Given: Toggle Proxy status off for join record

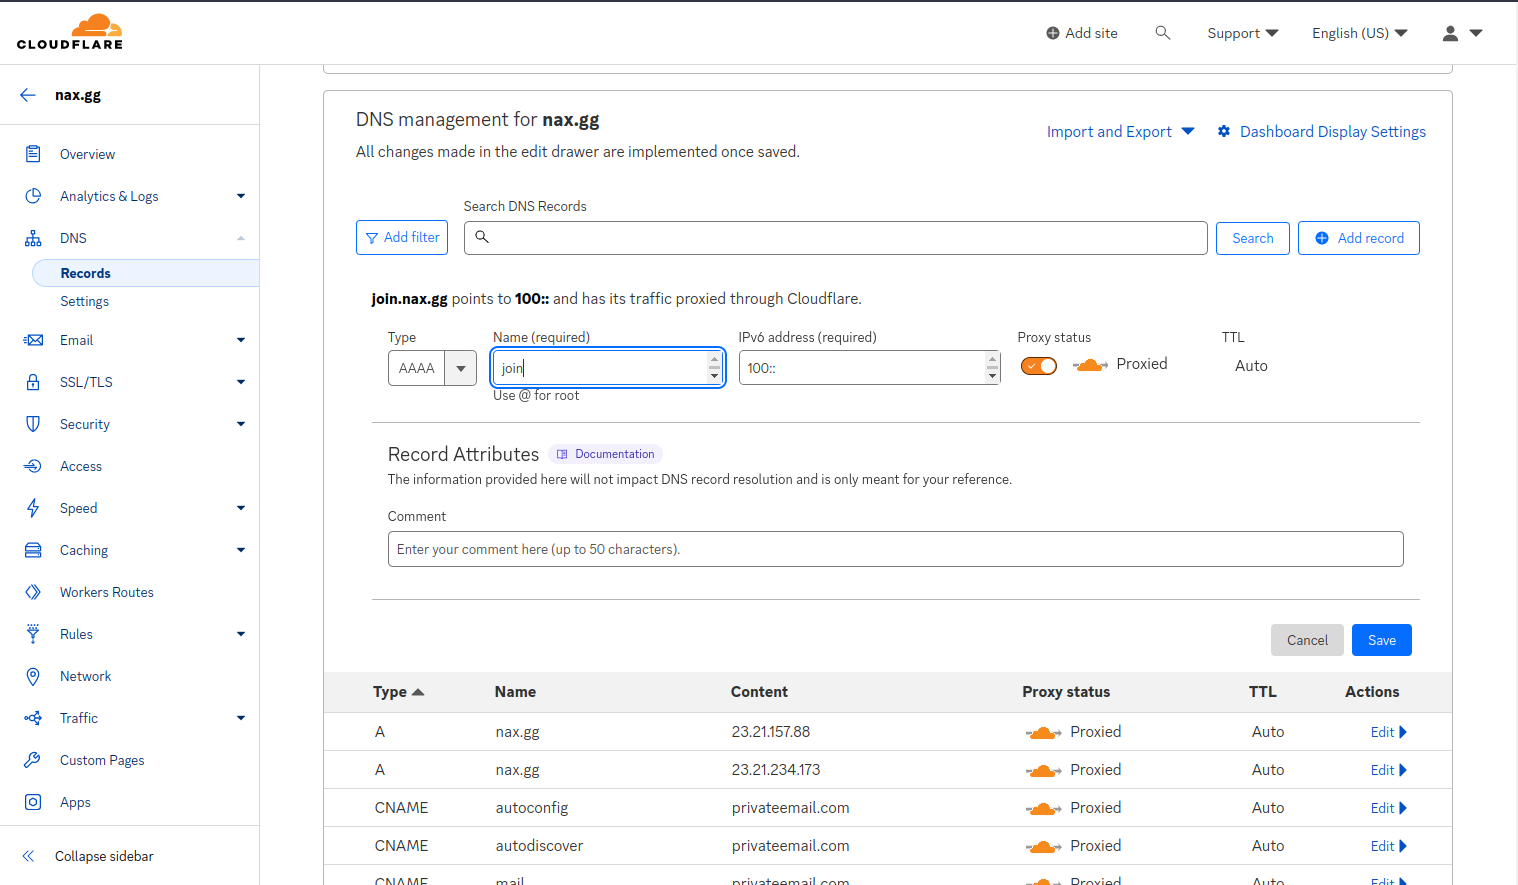Looking at the screenshot, I should tap(1038, 365).
